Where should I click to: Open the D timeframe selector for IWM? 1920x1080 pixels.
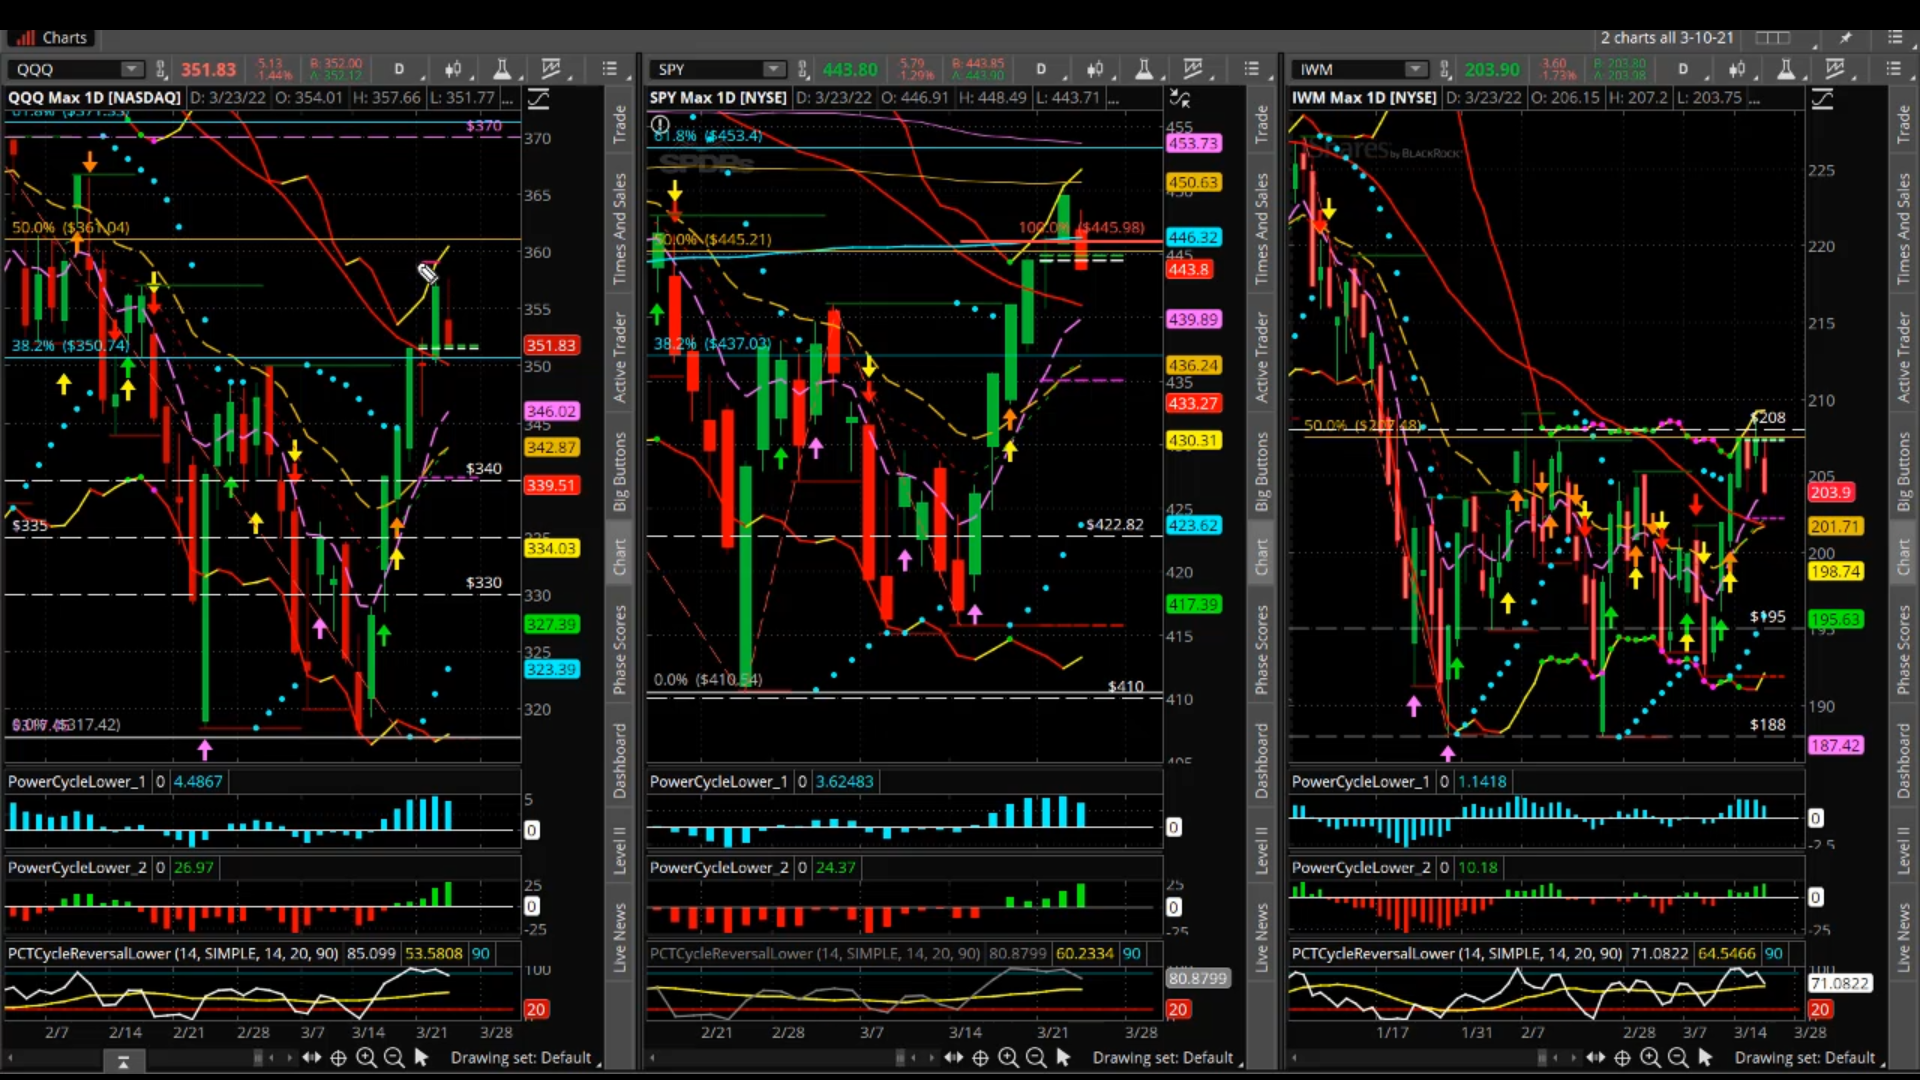[x=1684, y=69]
